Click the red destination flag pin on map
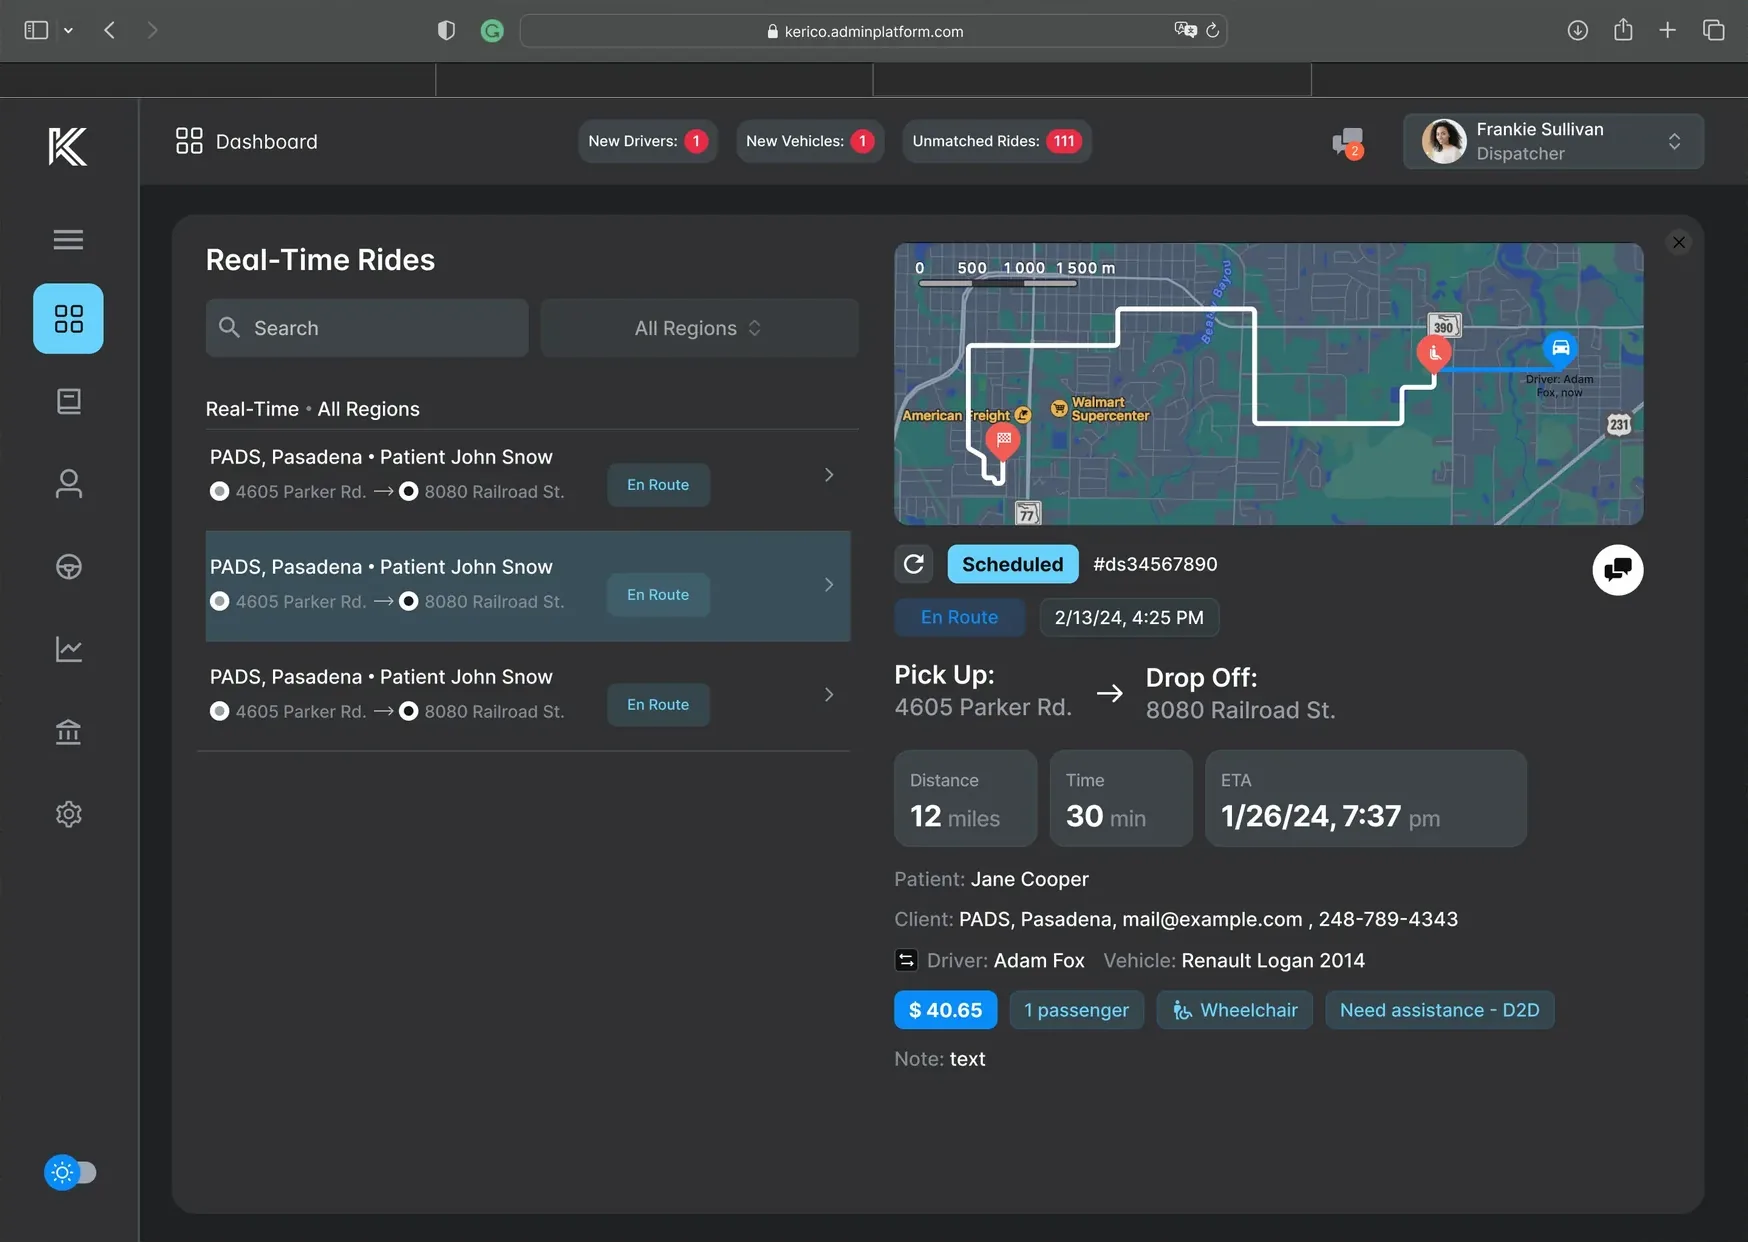 coord(1002,440)
